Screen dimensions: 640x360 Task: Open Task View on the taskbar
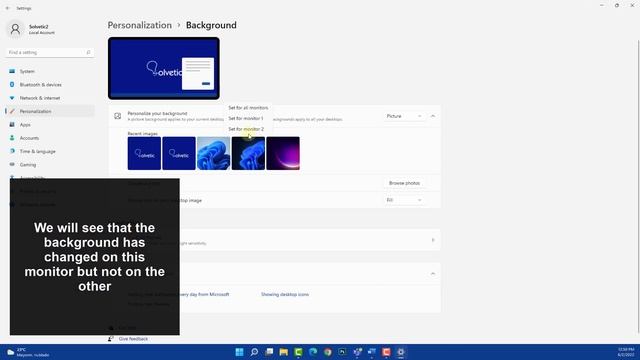pos(269,352)
